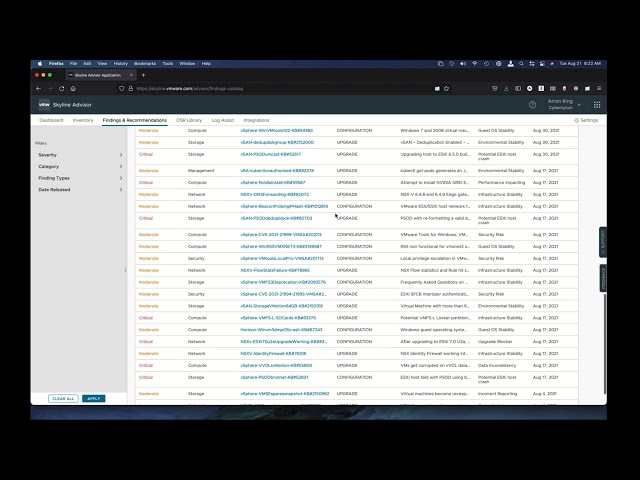This screenshot has height=480, width=640.
Task: Open finding vSAN-PSODdedupblock link
Action: [276, 218]
